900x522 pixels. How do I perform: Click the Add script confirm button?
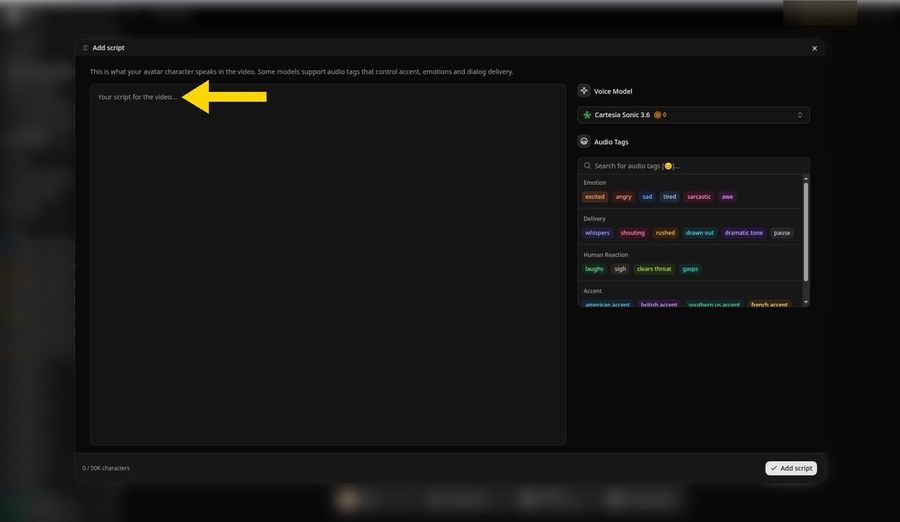coord(791,468)
